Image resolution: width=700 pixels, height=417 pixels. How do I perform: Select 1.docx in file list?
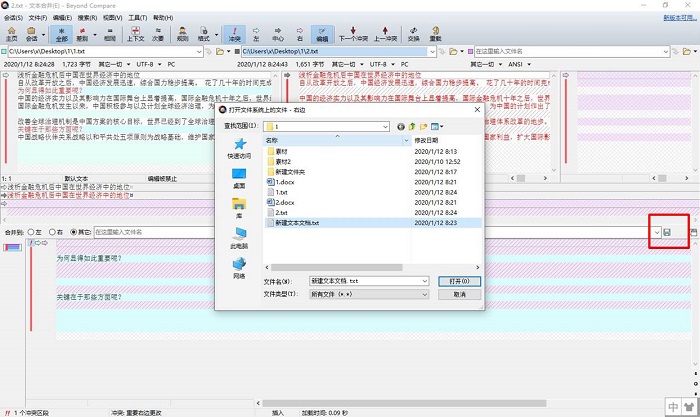click(285, 182)
